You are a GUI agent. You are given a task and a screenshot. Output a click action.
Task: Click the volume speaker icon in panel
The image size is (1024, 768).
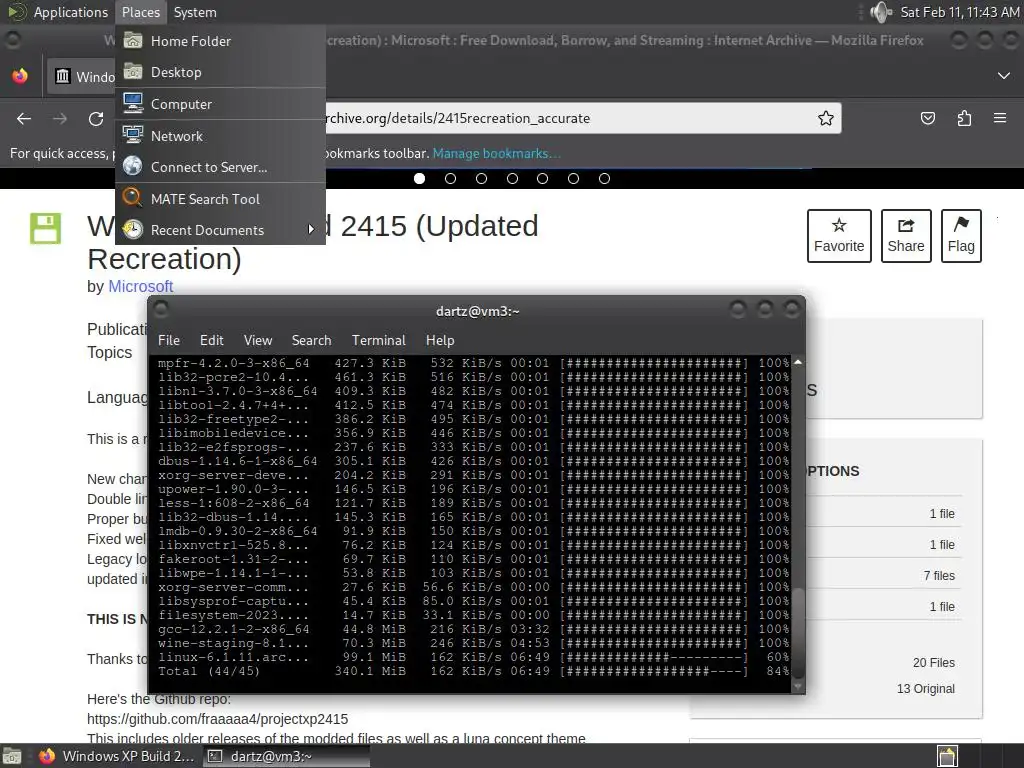point(880,12)
